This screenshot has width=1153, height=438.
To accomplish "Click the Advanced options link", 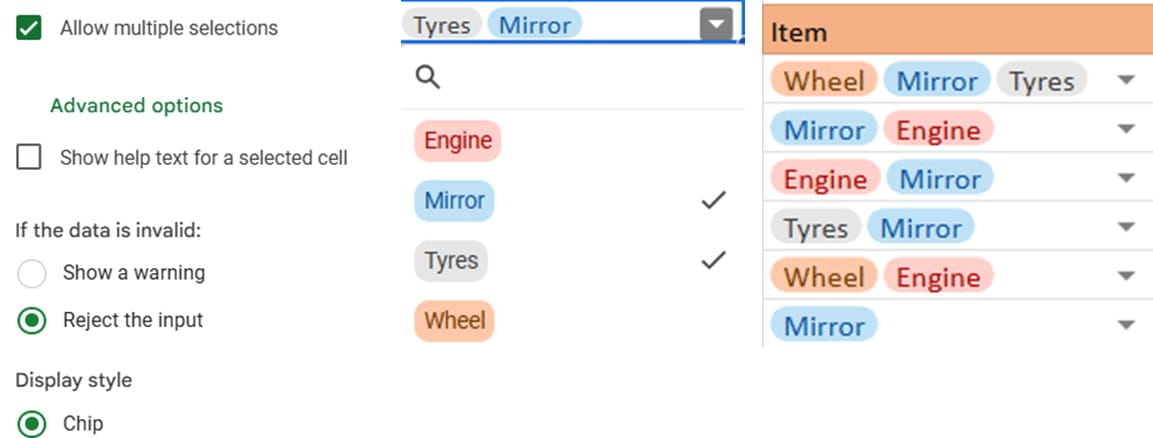I will (x=136, y=106).
